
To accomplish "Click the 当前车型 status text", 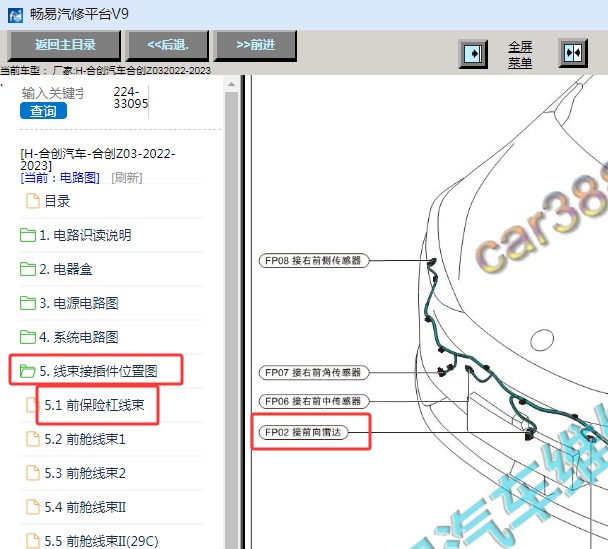I will [x=105, y=71].
